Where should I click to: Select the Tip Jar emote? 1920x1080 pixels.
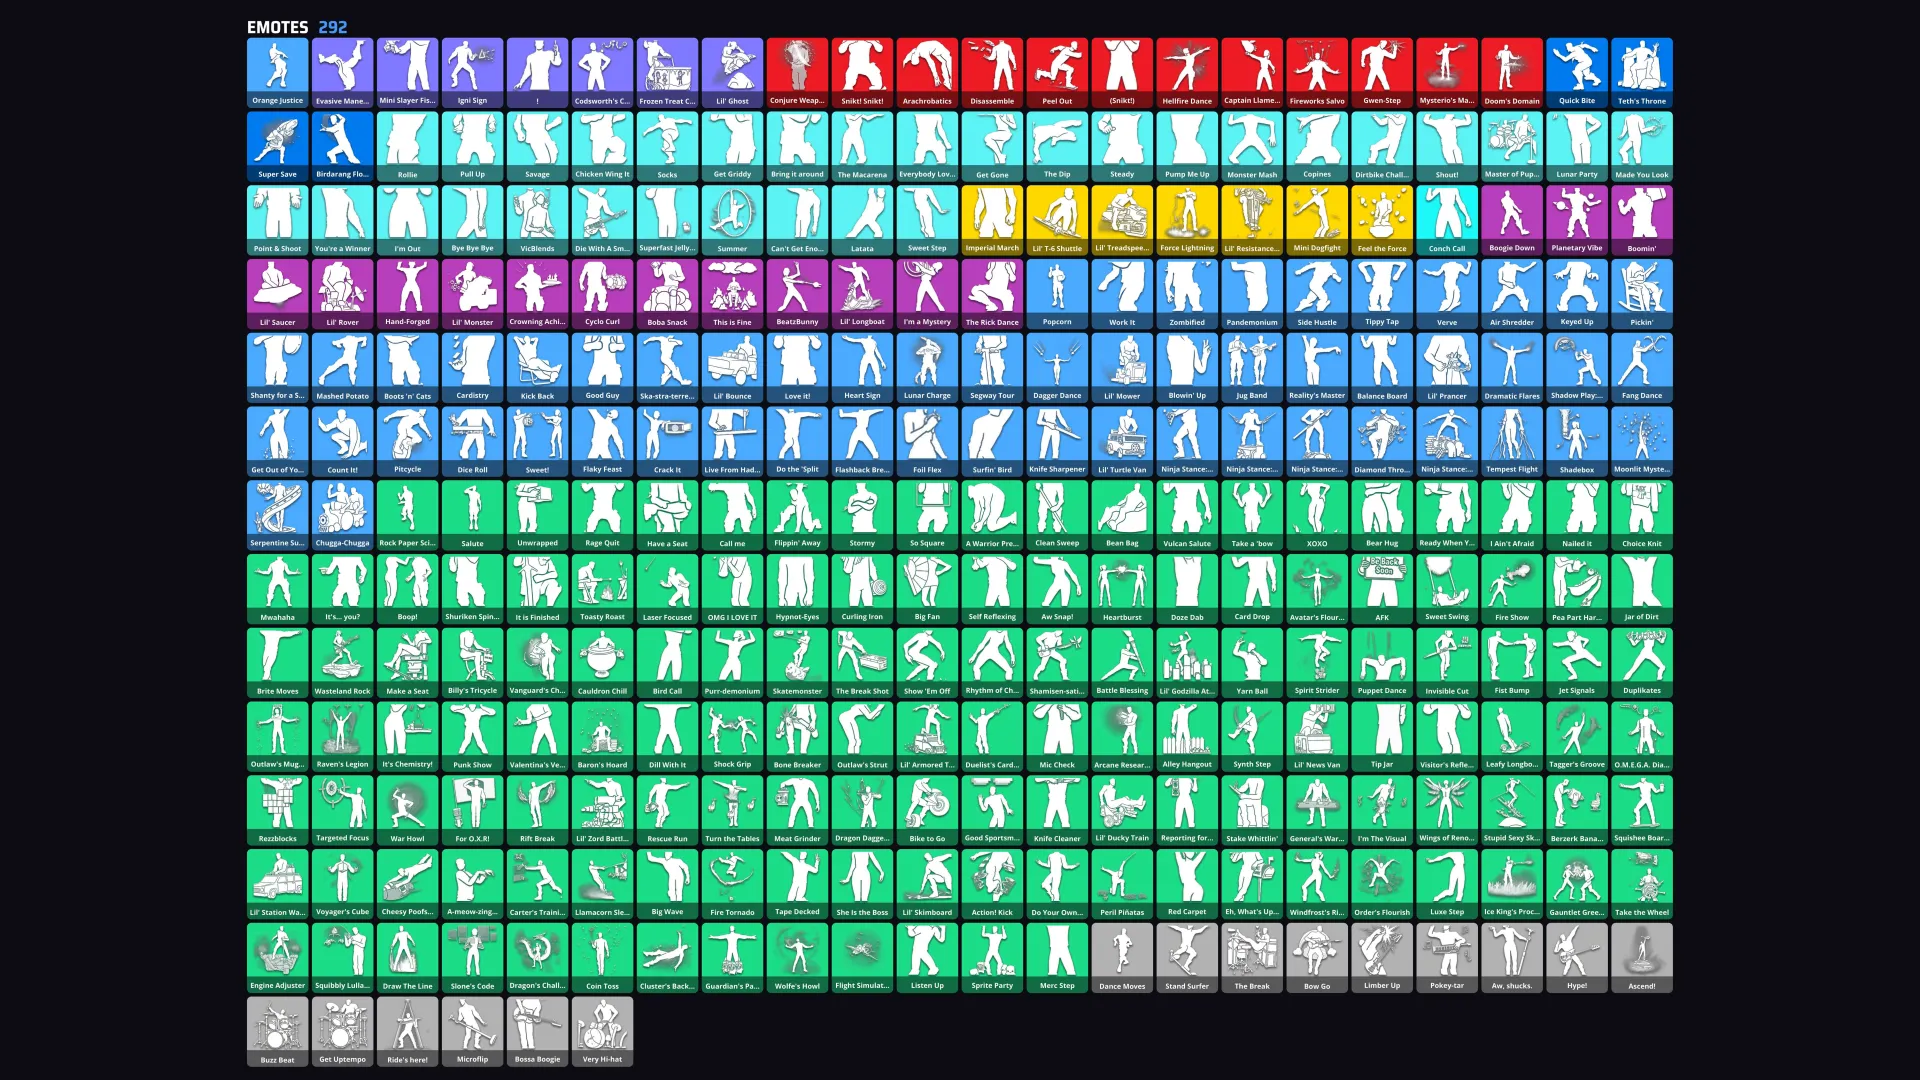(x=1382, y=736)
